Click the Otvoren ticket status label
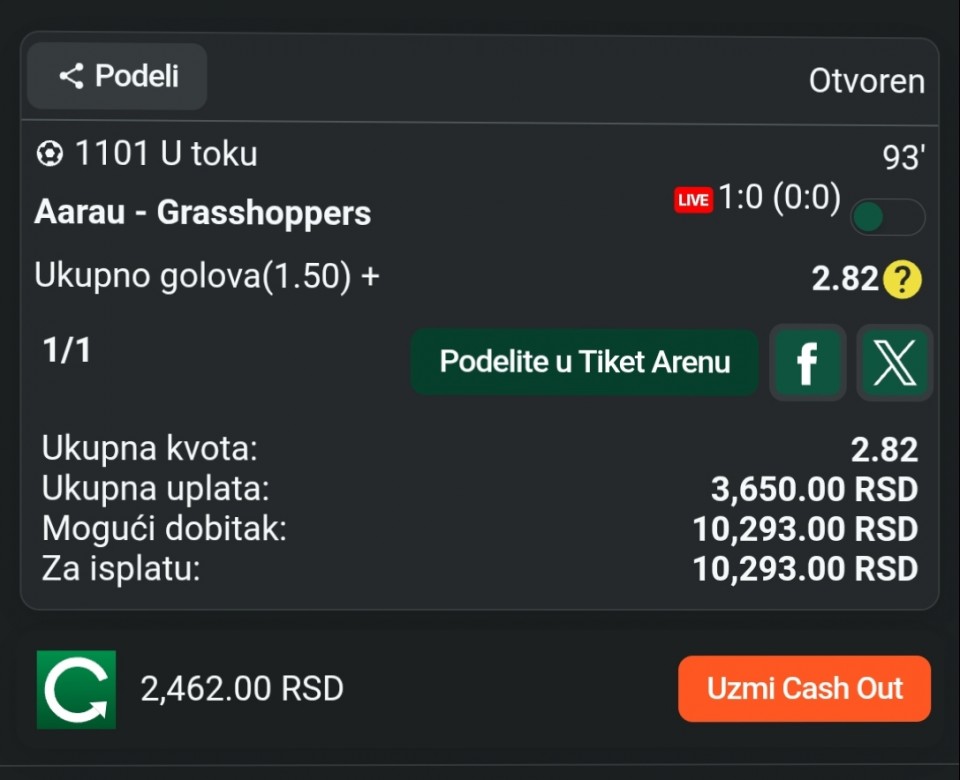Viewport: 960px width, 780px height. 866,81
